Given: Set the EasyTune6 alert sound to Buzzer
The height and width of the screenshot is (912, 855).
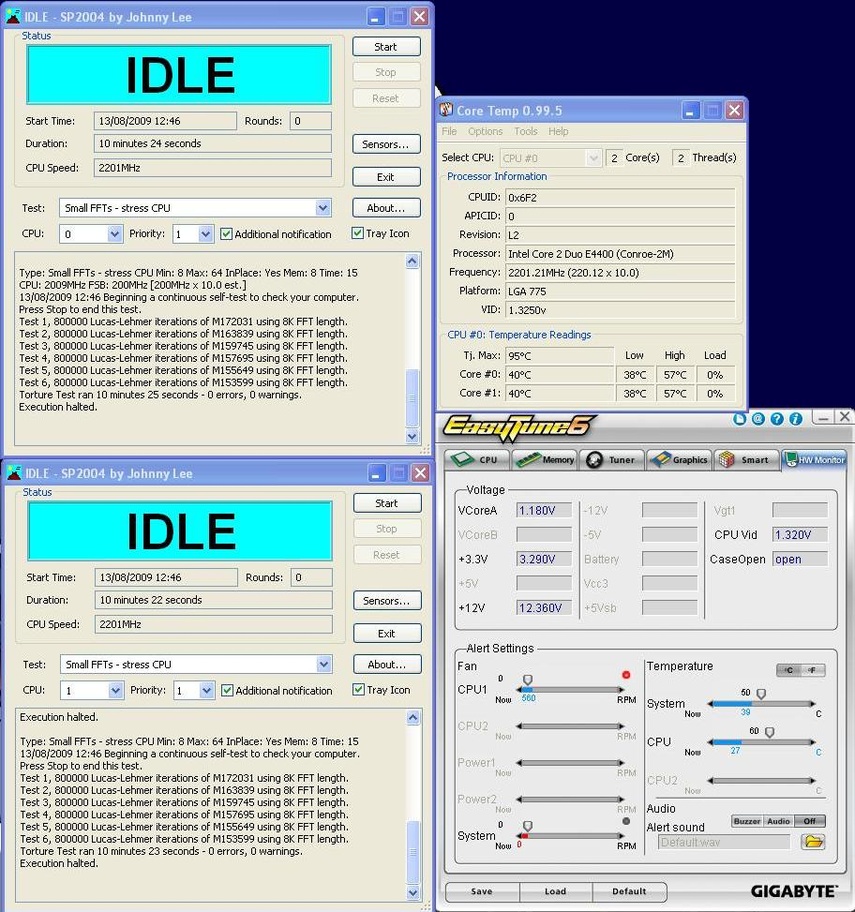Looking at the screenshot, I should (x=747, y=821).
